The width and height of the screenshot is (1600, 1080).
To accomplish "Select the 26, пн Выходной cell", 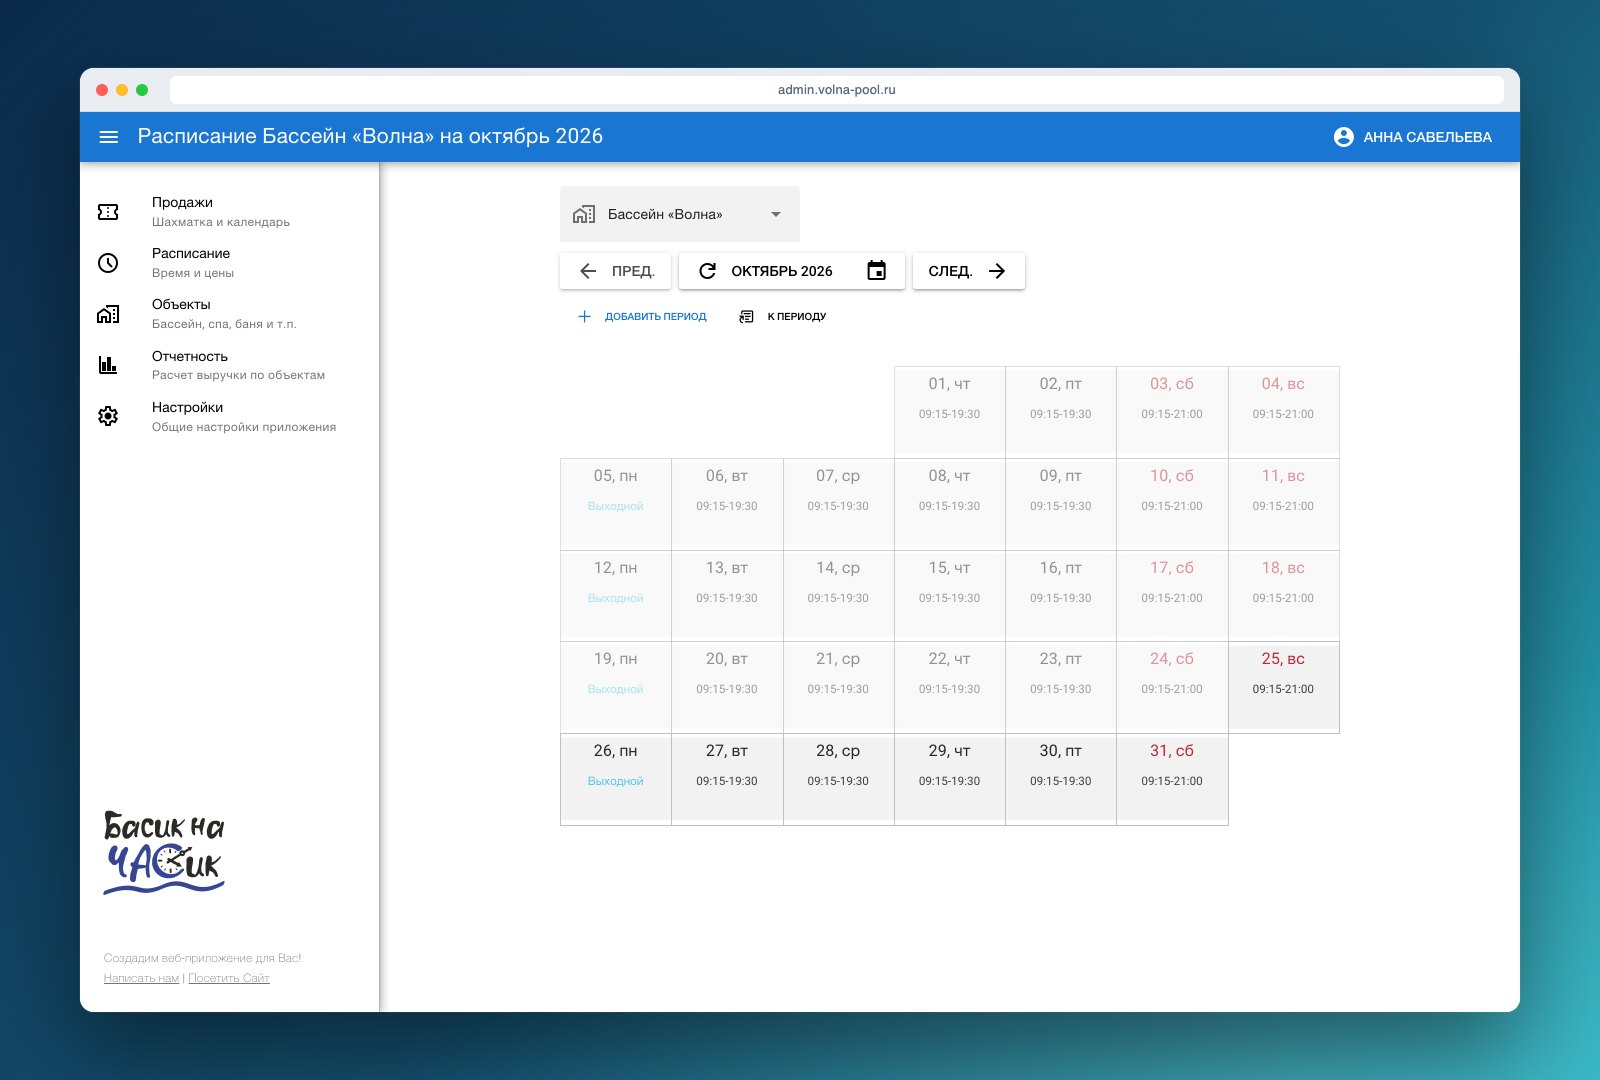I will (x=616, y=779).
